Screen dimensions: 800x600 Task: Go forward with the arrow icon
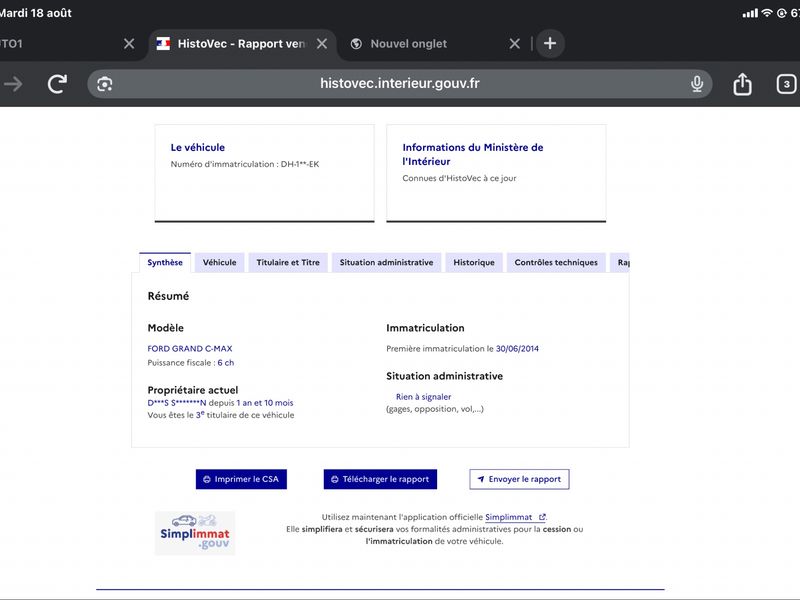(13, 84)
